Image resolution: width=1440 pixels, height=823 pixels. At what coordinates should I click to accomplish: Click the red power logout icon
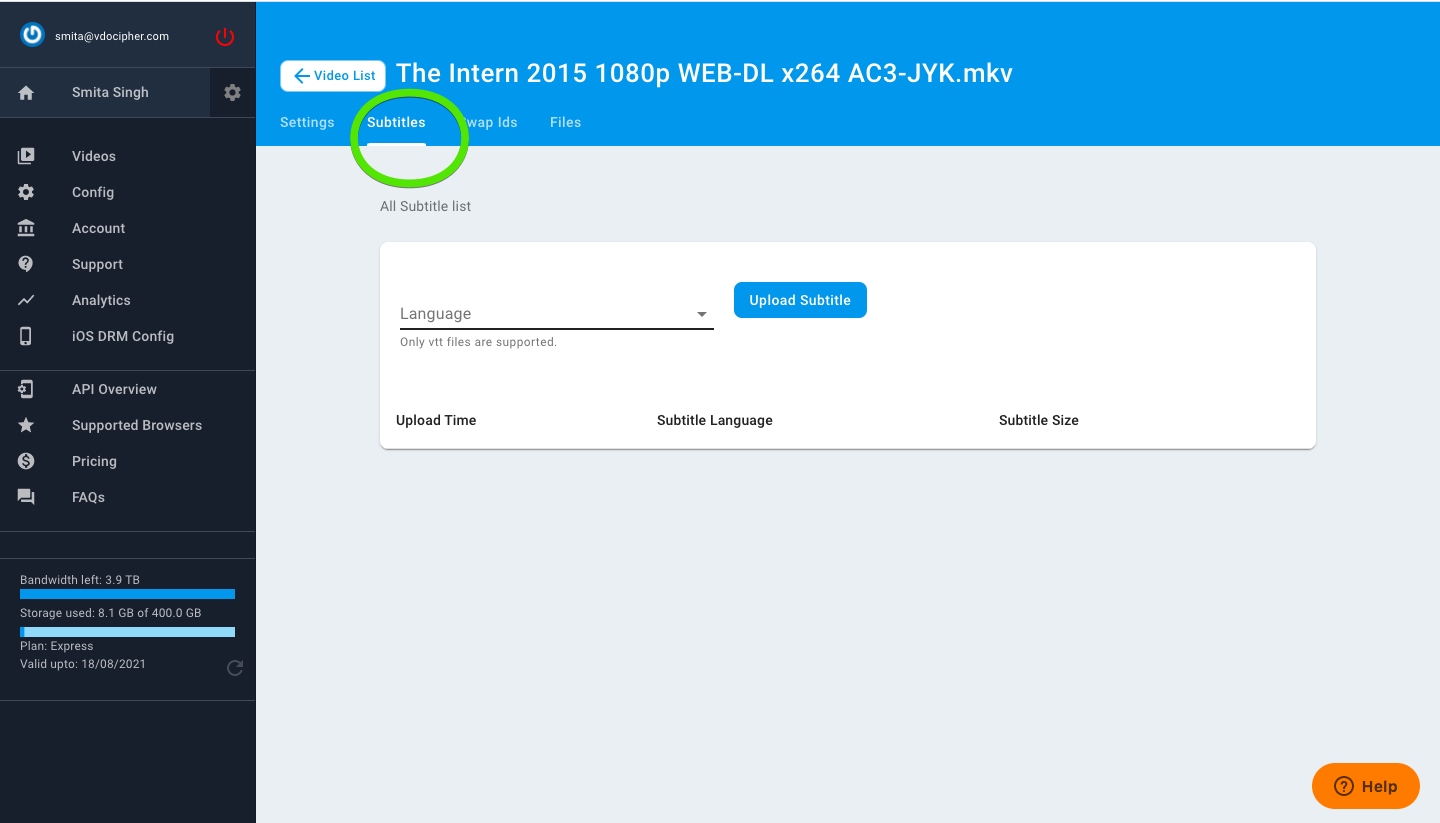225,37
